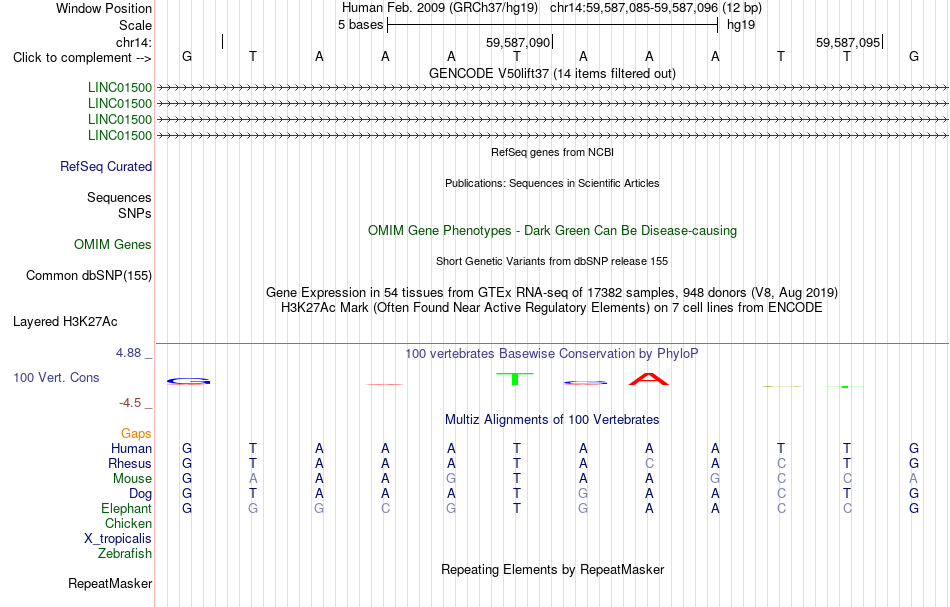Click the Layered H3K27Ac track label
Image resolution: width=950 pixels, height=607 pixels.
pyautogui.click(x=65, y=322)
